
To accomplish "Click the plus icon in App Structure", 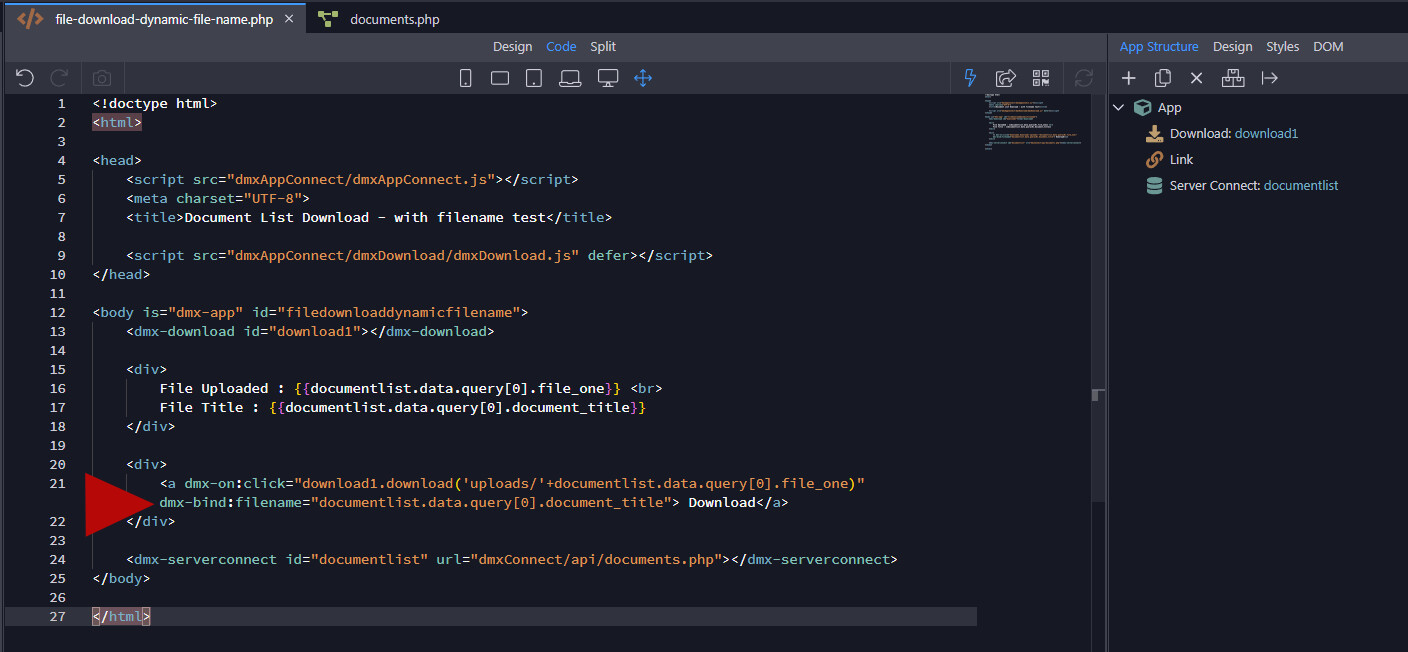I will (1129, 78).
